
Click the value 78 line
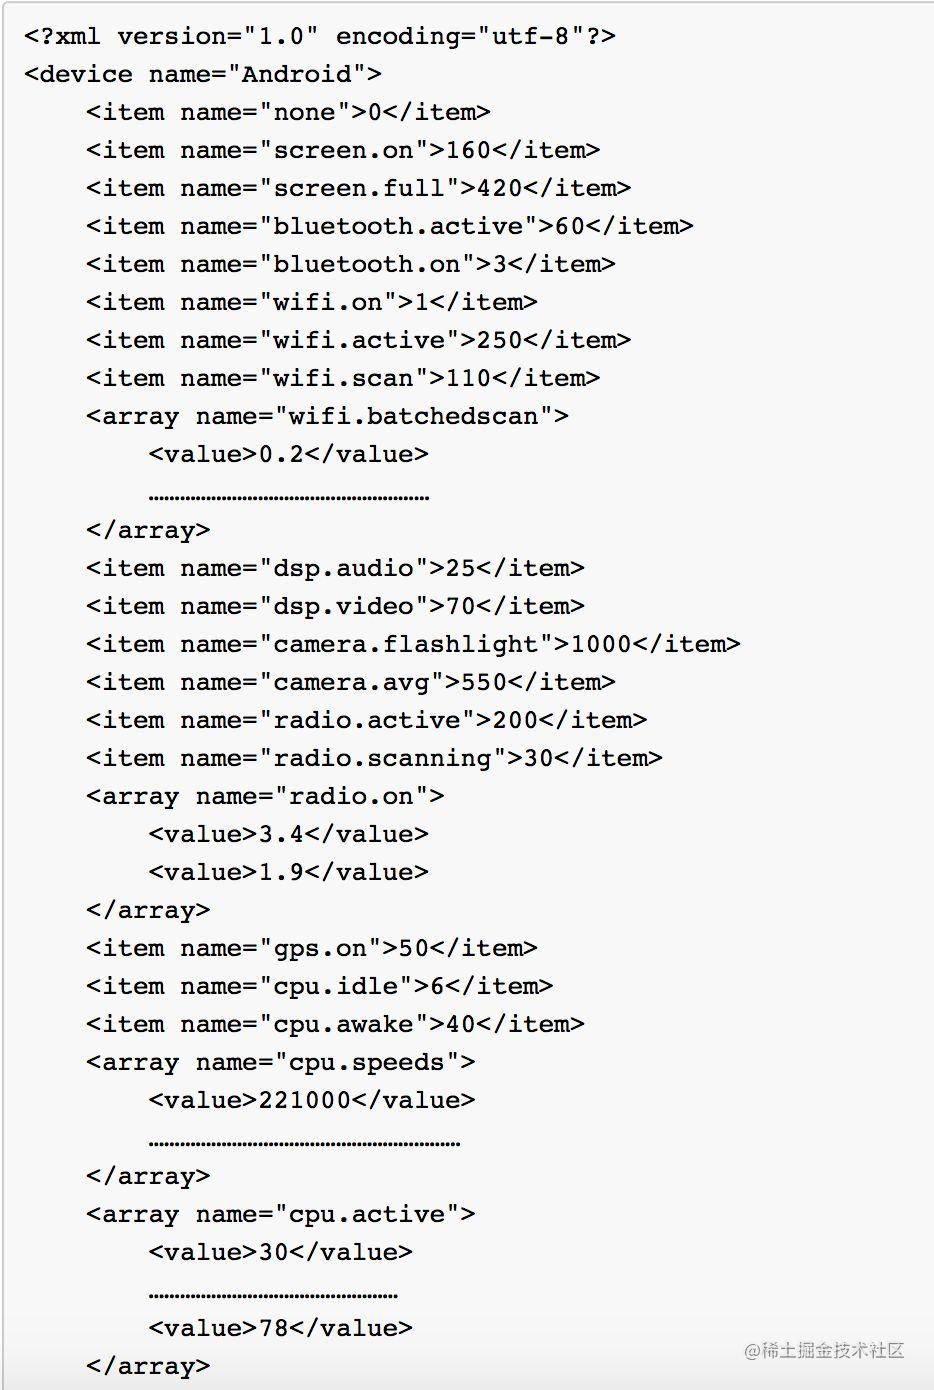(x=281, y=1328)
